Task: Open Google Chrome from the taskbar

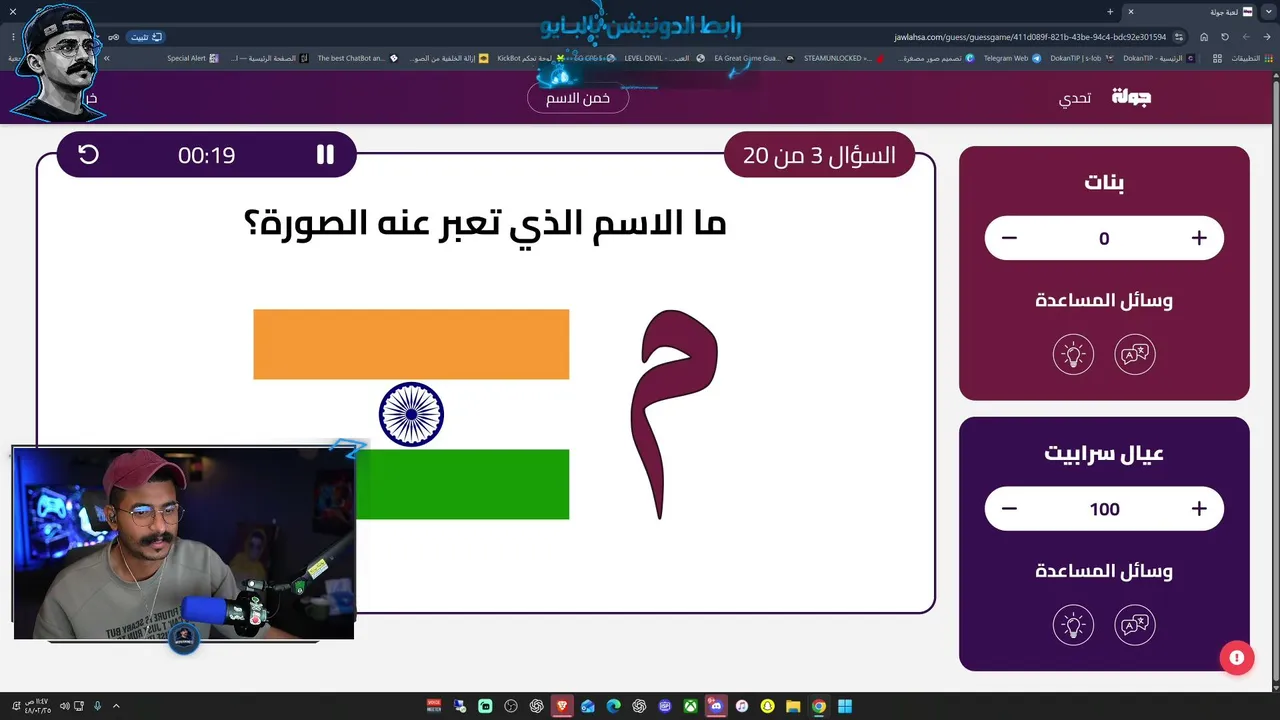Action: point(819,706)
